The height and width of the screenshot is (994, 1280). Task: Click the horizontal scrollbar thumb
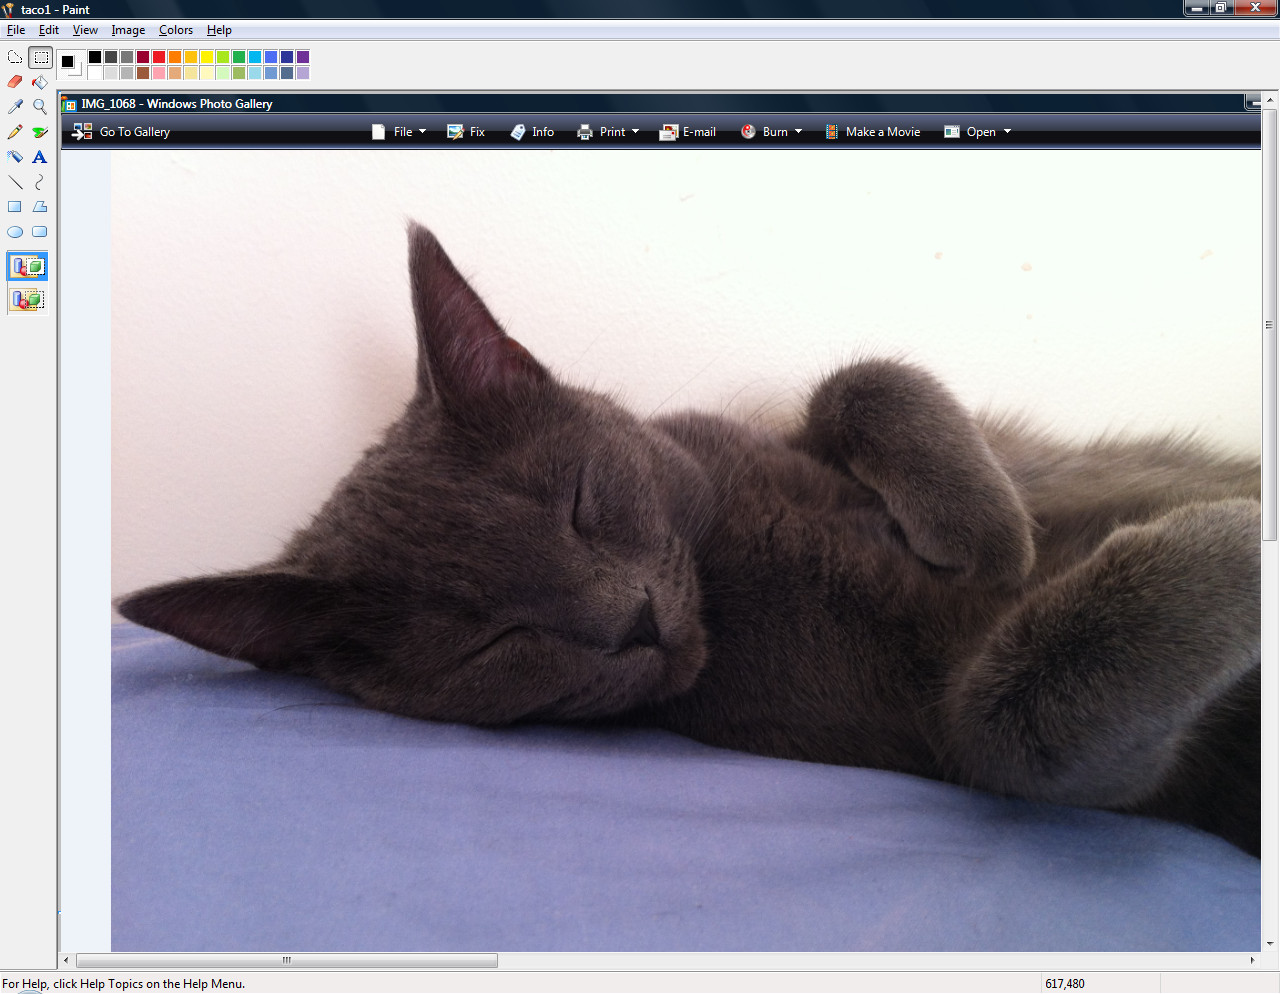point(287,960)
